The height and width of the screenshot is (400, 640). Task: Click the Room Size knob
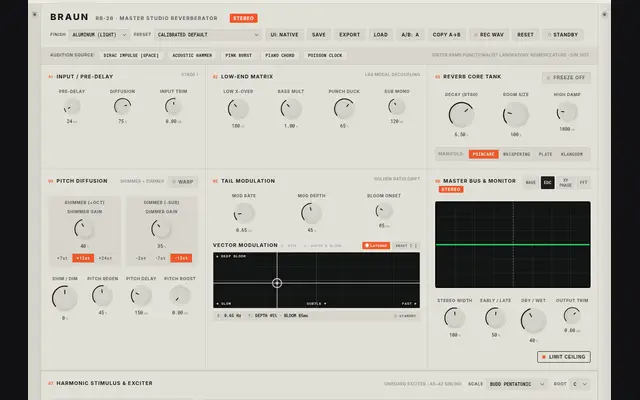click(x=516, y=114)
